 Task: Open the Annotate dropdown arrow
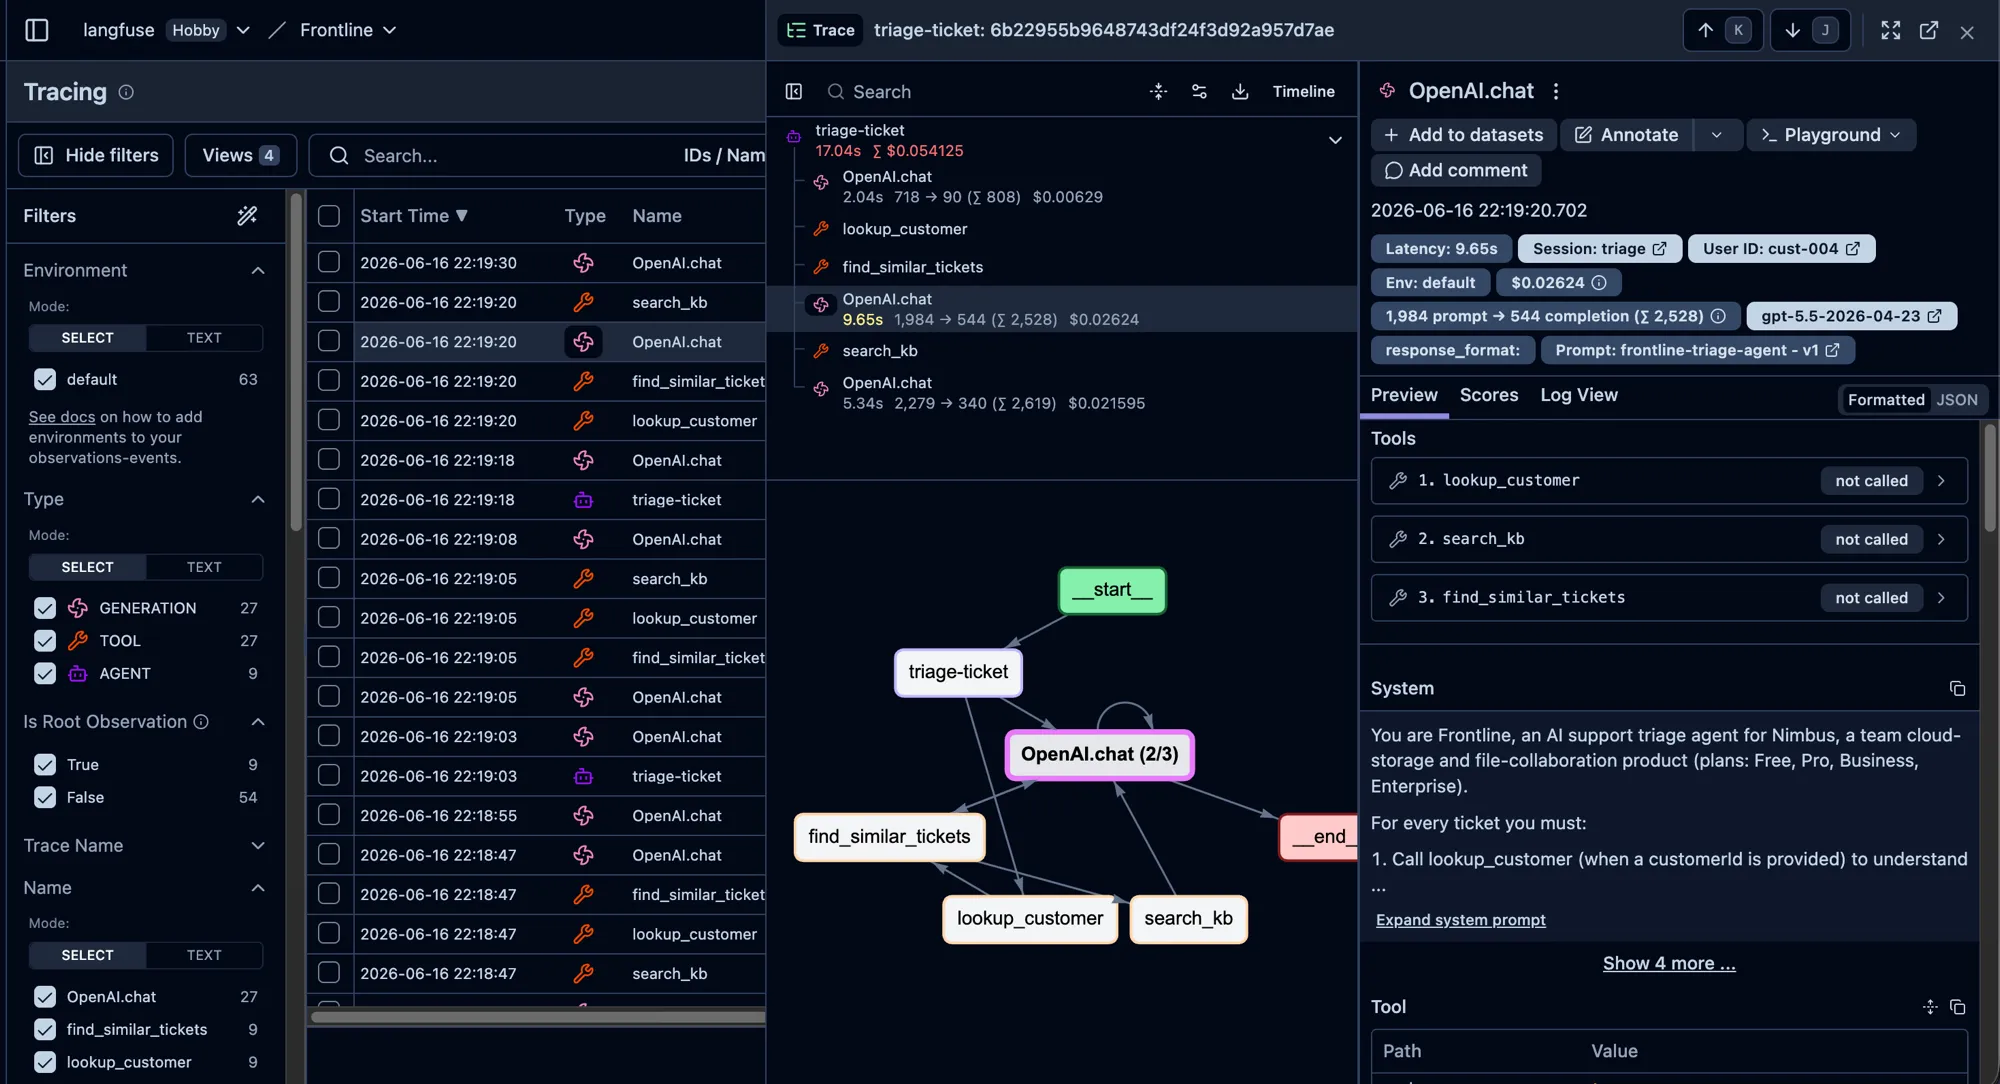click(x=1717, y=135)
